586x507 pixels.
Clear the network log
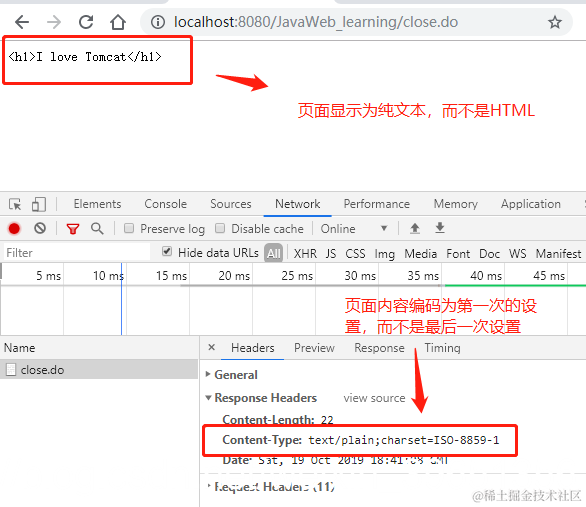(40, 228)
